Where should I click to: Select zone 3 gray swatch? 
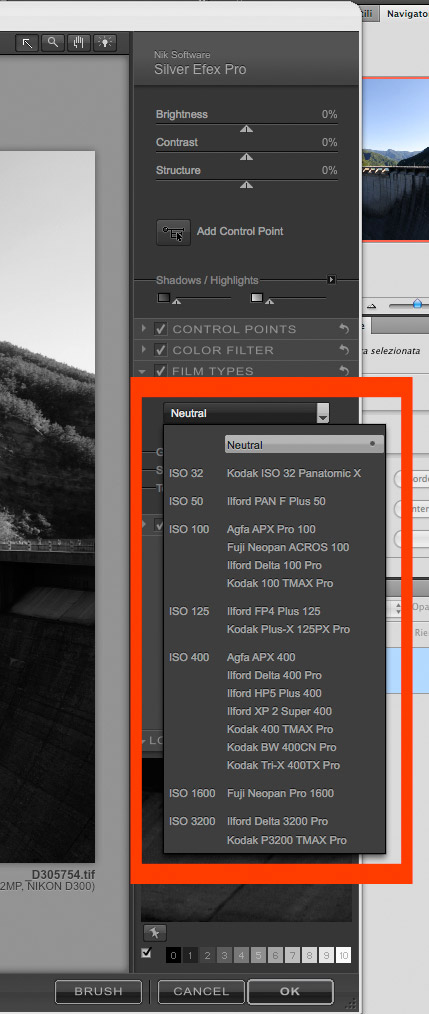tap(223, 955)
